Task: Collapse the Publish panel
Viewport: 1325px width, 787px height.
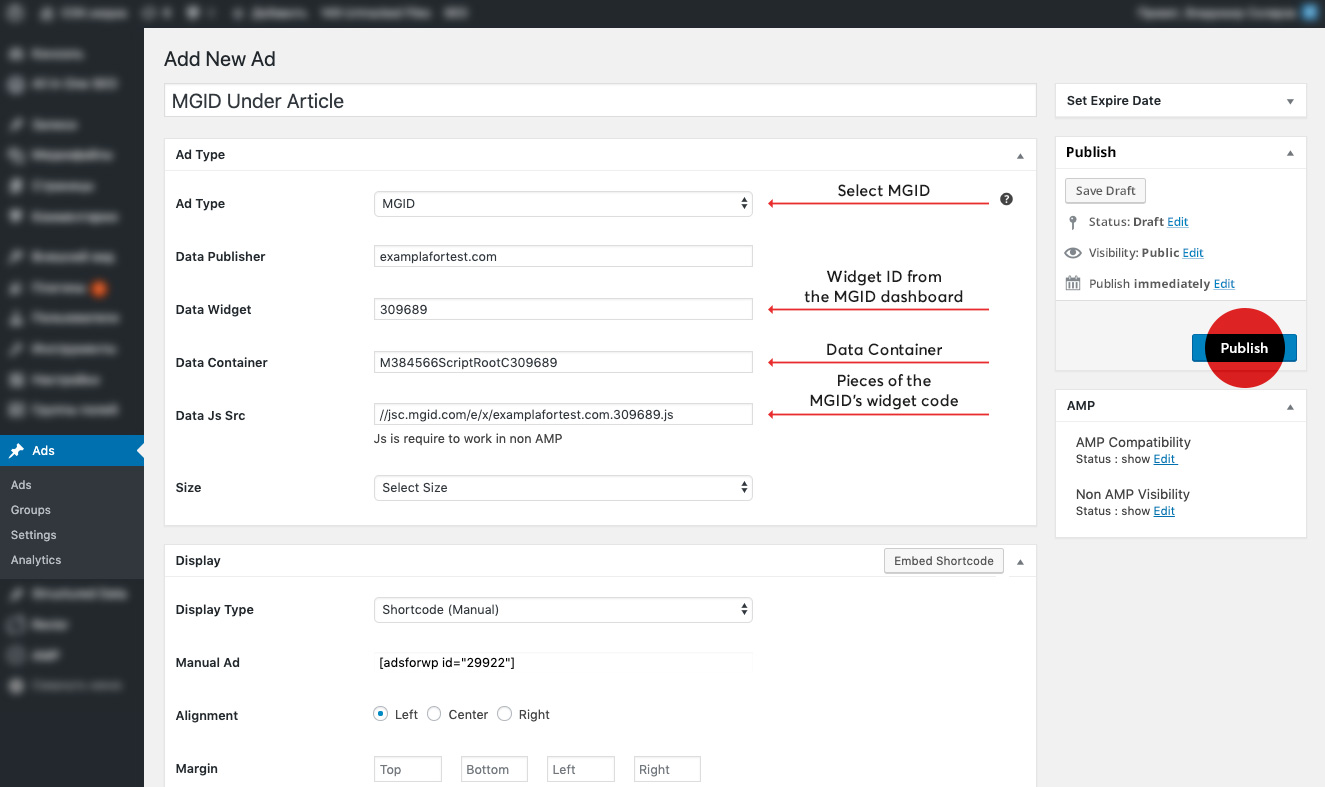Action: click(1288, 152)
